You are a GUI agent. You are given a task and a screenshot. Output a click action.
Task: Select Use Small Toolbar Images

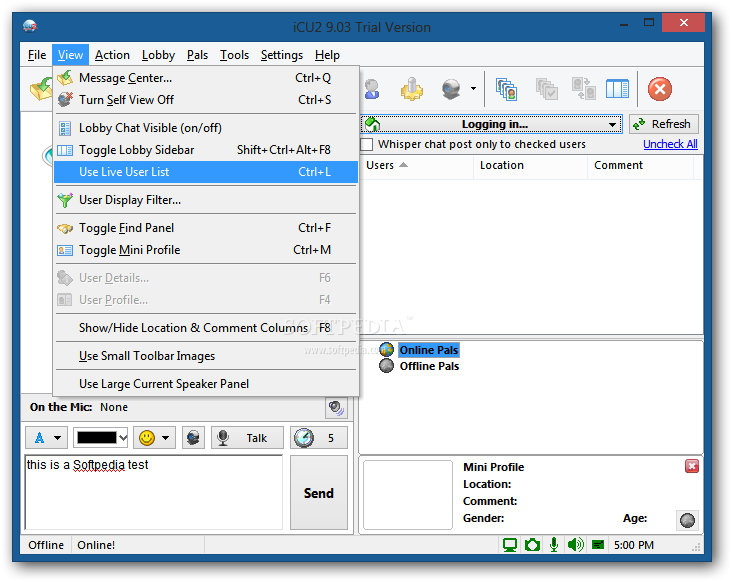pos(206,356)
